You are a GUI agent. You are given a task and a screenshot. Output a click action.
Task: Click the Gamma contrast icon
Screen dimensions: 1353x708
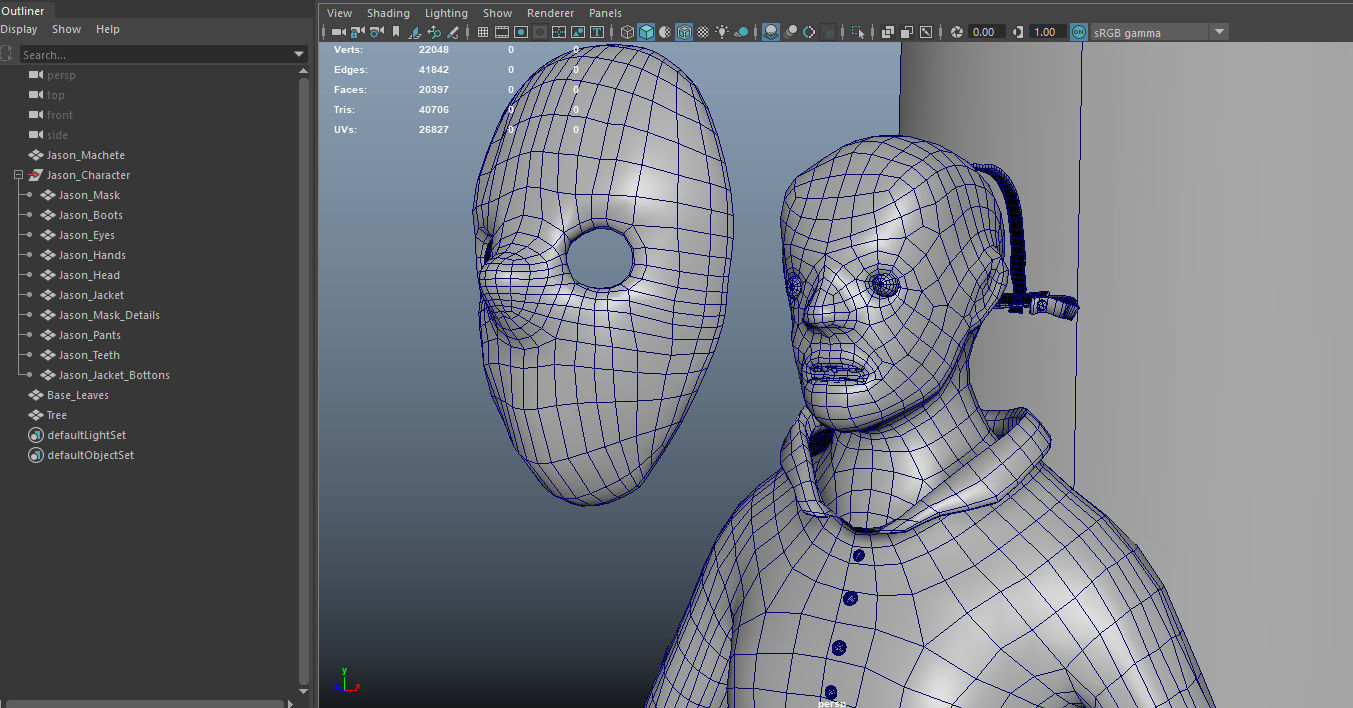click(1018, 32)
